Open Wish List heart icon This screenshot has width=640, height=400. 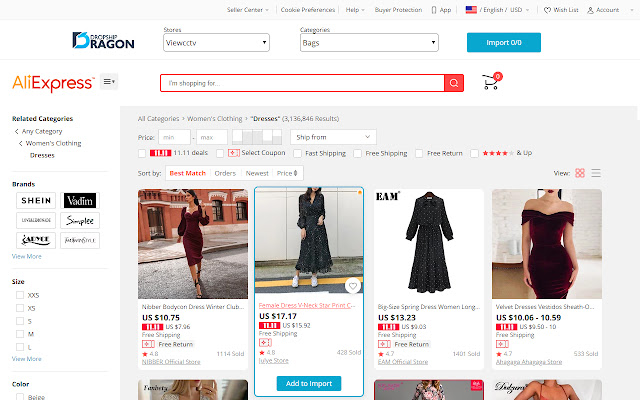(x=547, y=10)
